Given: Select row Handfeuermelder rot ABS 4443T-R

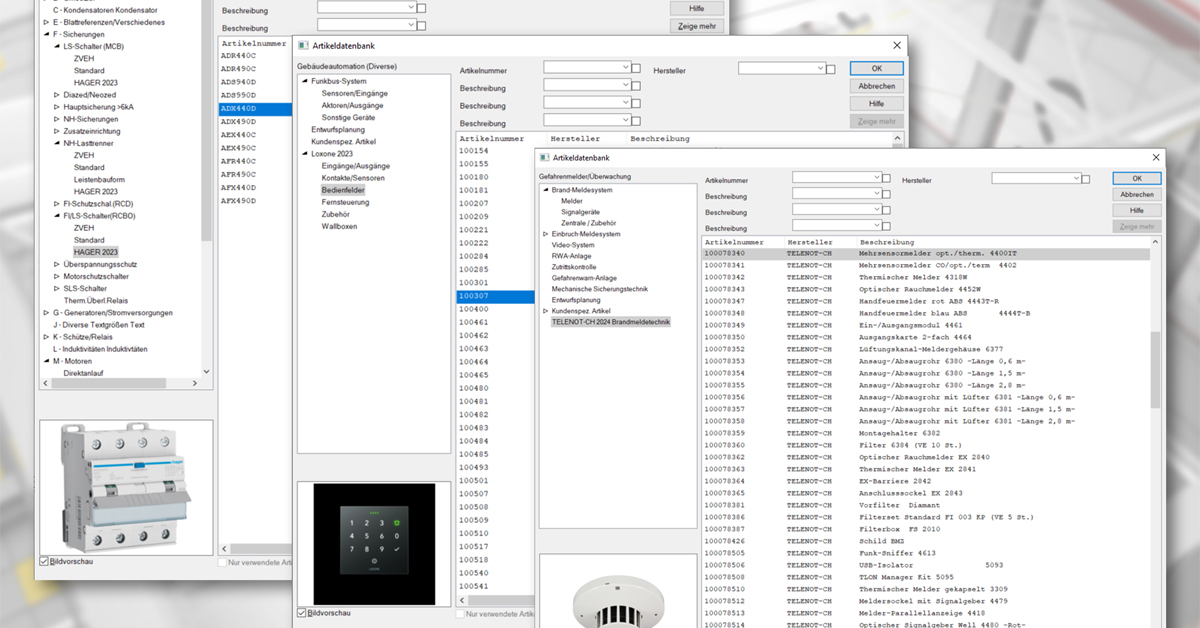Looking at the screenshot, I should [927, 301].
